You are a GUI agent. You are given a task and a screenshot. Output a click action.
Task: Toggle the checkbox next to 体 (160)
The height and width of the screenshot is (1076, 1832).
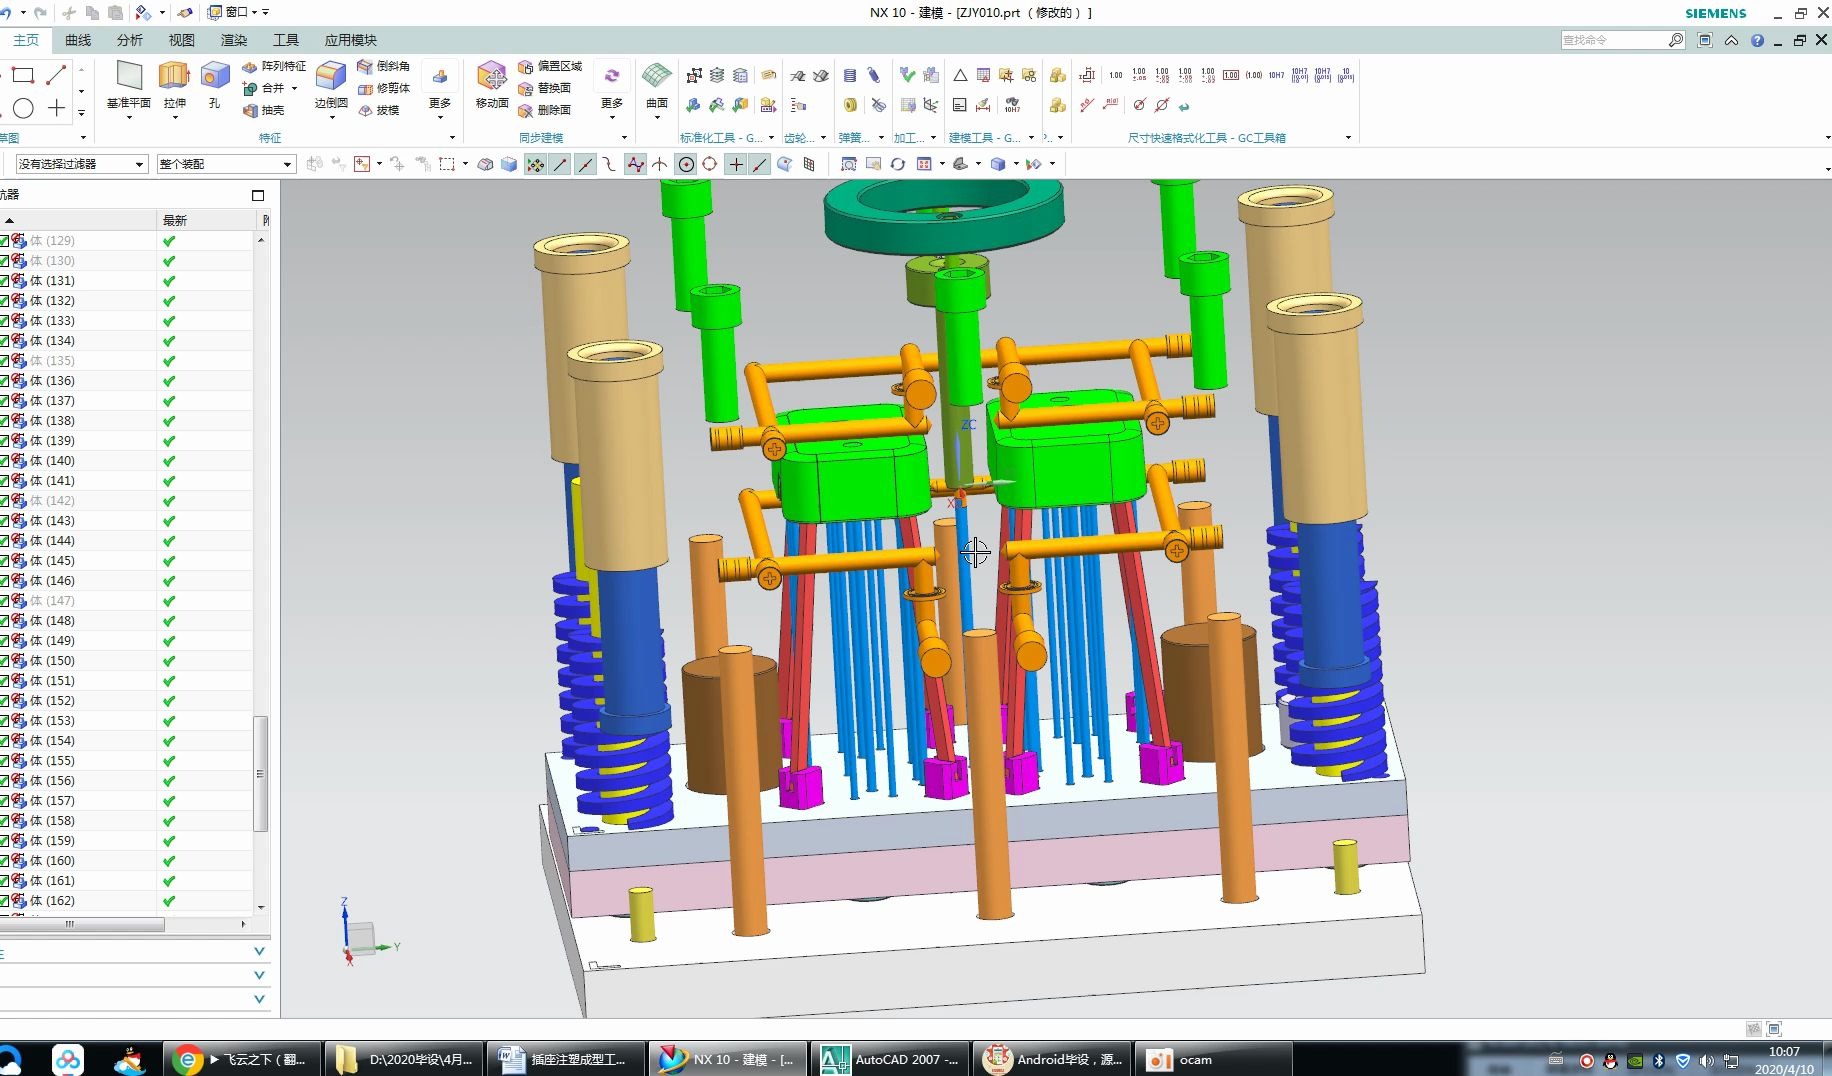[5, 861]
